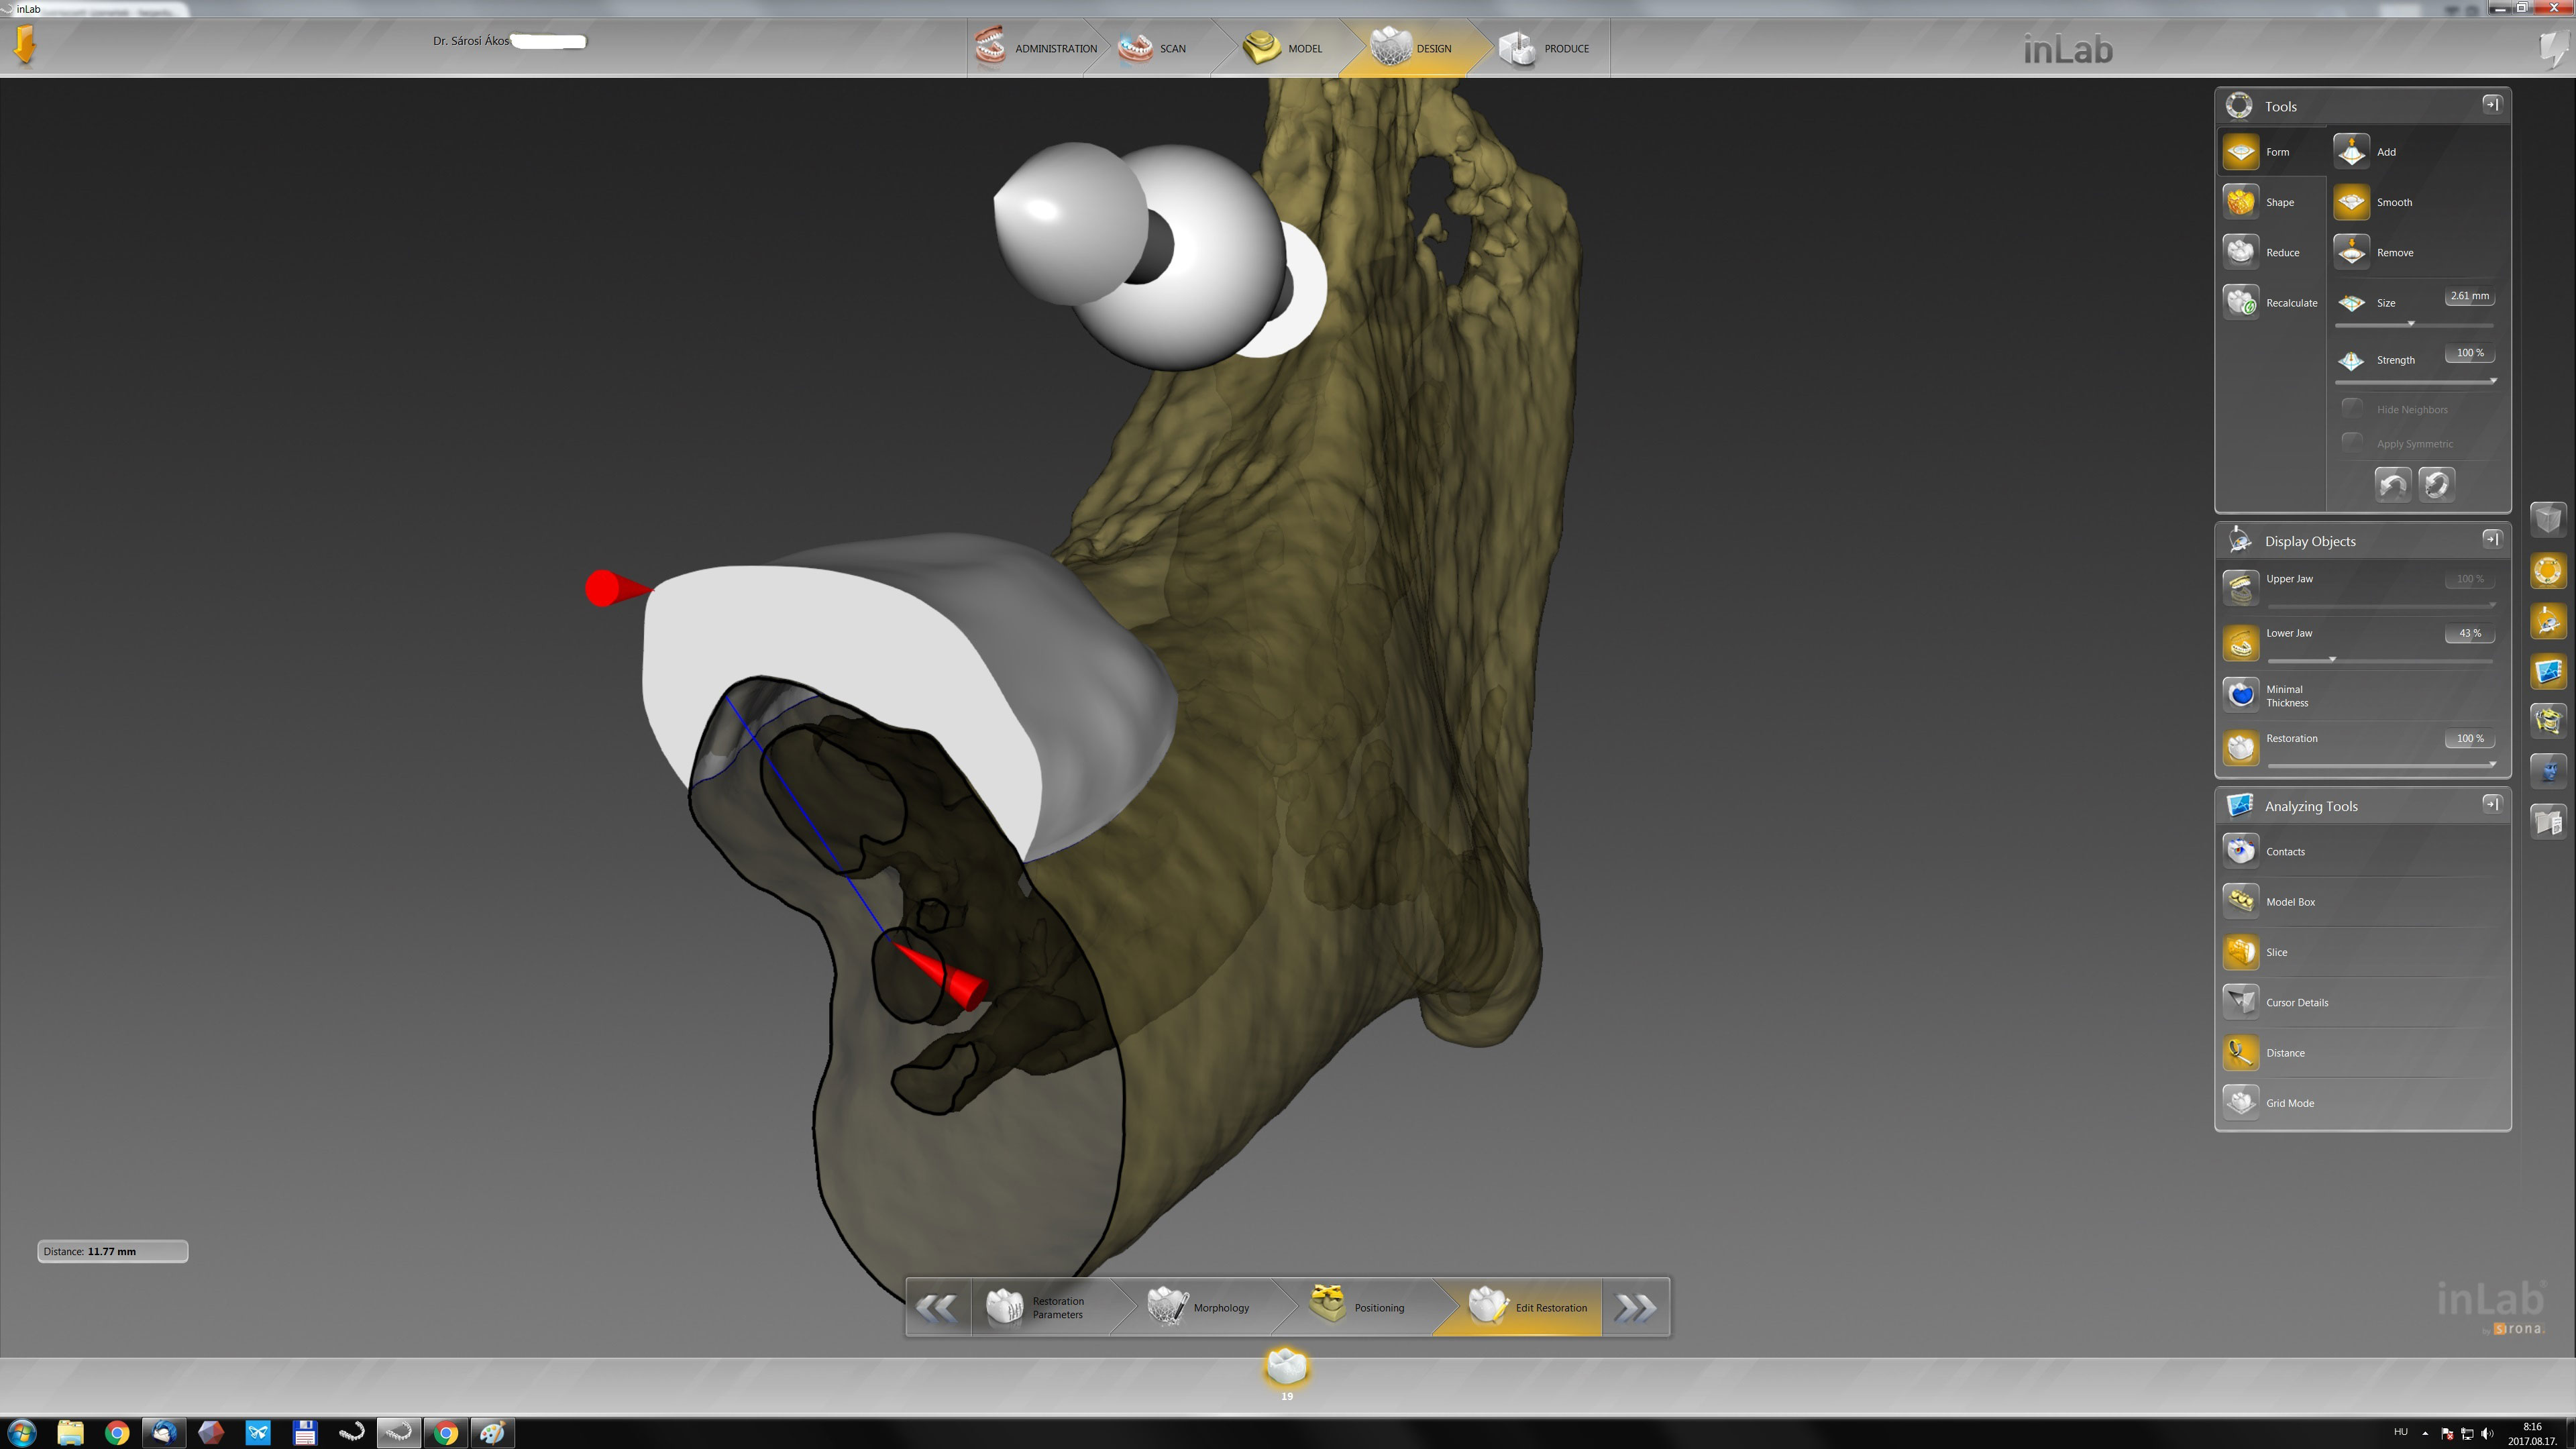The height and width of the screenshot is (1449, 2576).
Task: Click the Distance 11.77 mm readout
Action: coord(112,1251)
